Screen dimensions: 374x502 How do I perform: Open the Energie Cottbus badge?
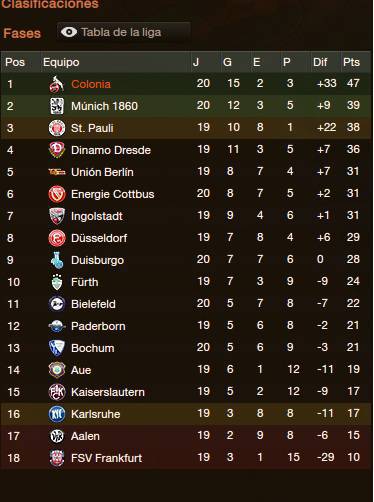tap(57, 194)
